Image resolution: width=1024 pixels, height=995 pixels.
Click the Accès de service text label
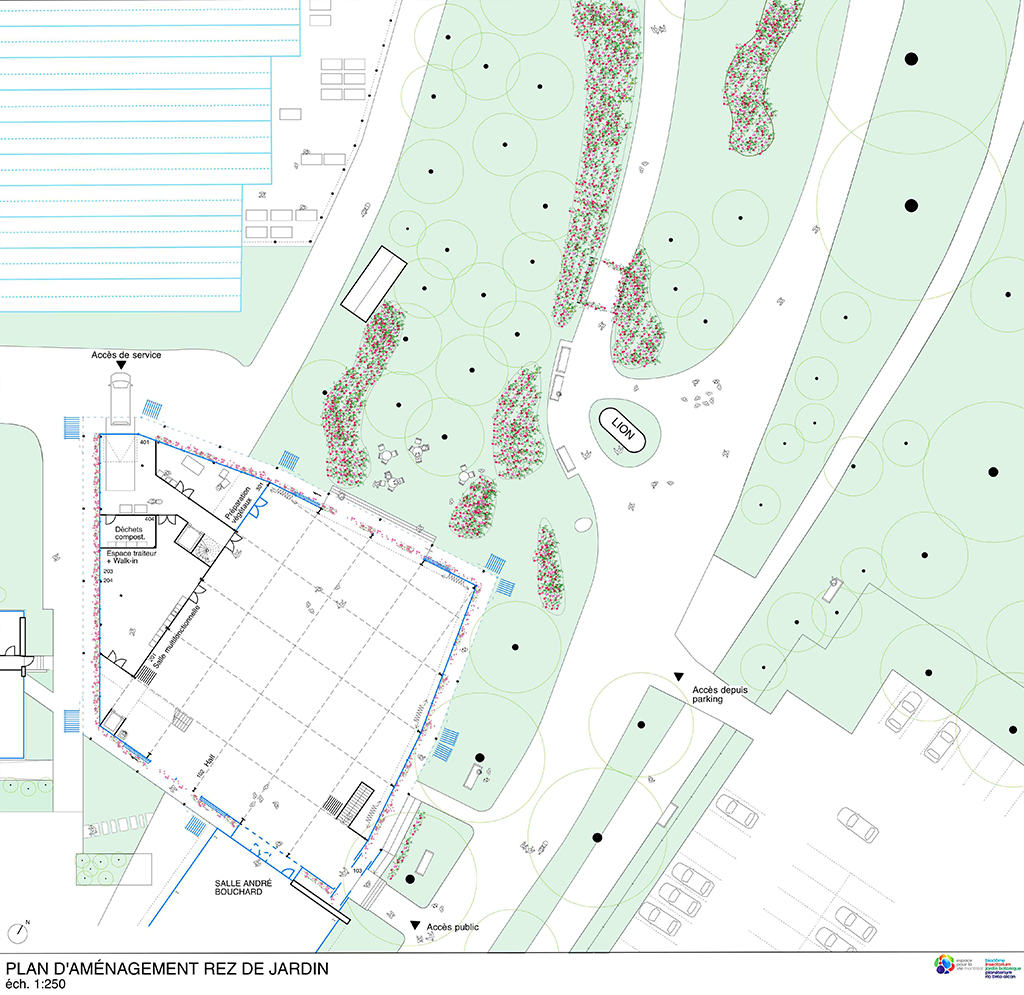pos(126,355)
